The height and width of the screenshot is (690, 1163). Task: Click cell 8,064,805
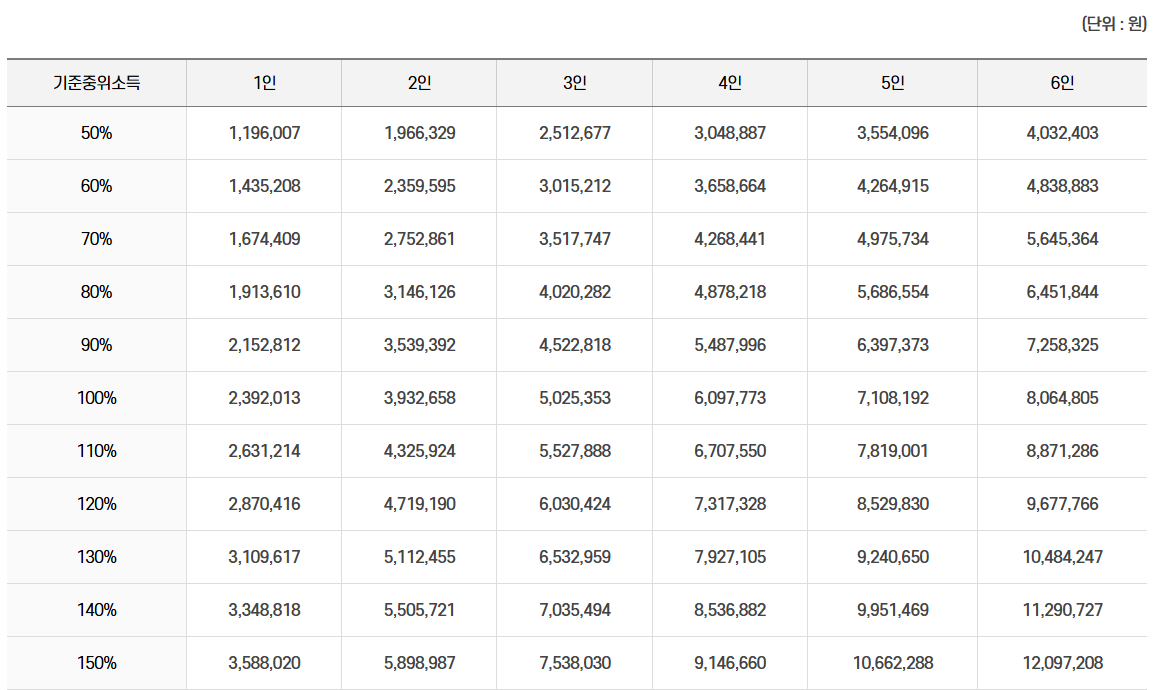(x=1062, y=398)
